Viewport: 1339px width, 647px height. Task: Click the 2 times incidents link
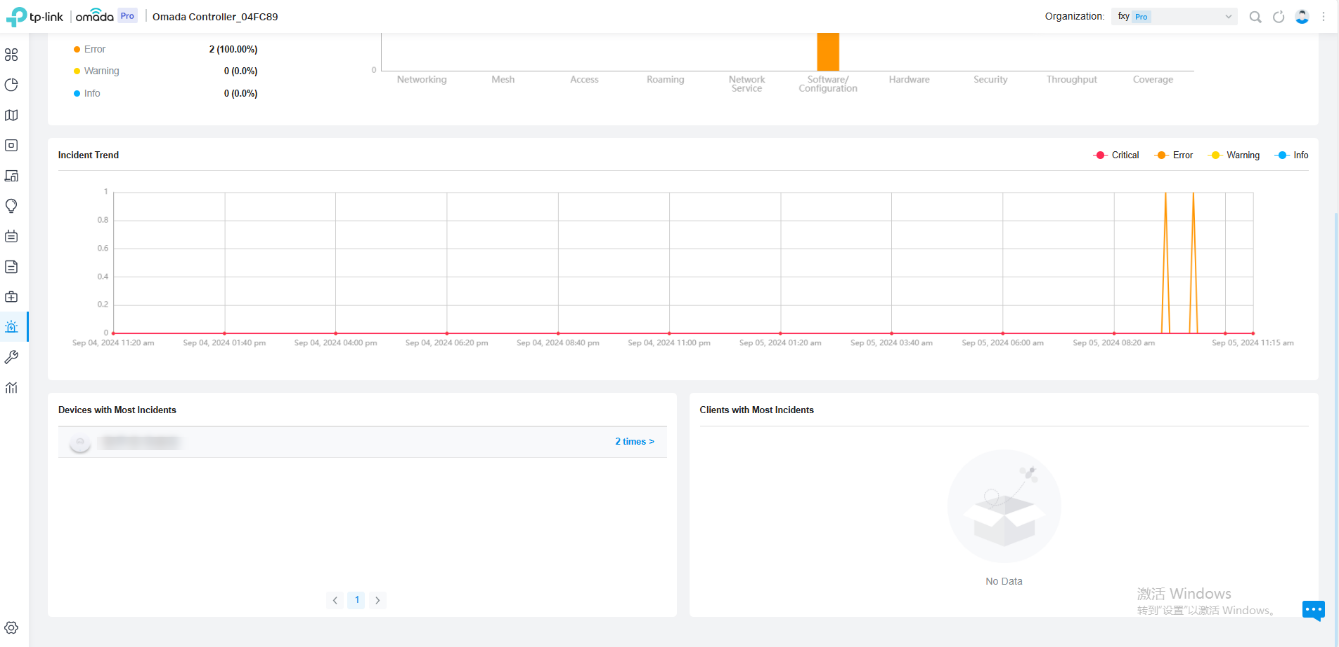click(x=634, y=441)
